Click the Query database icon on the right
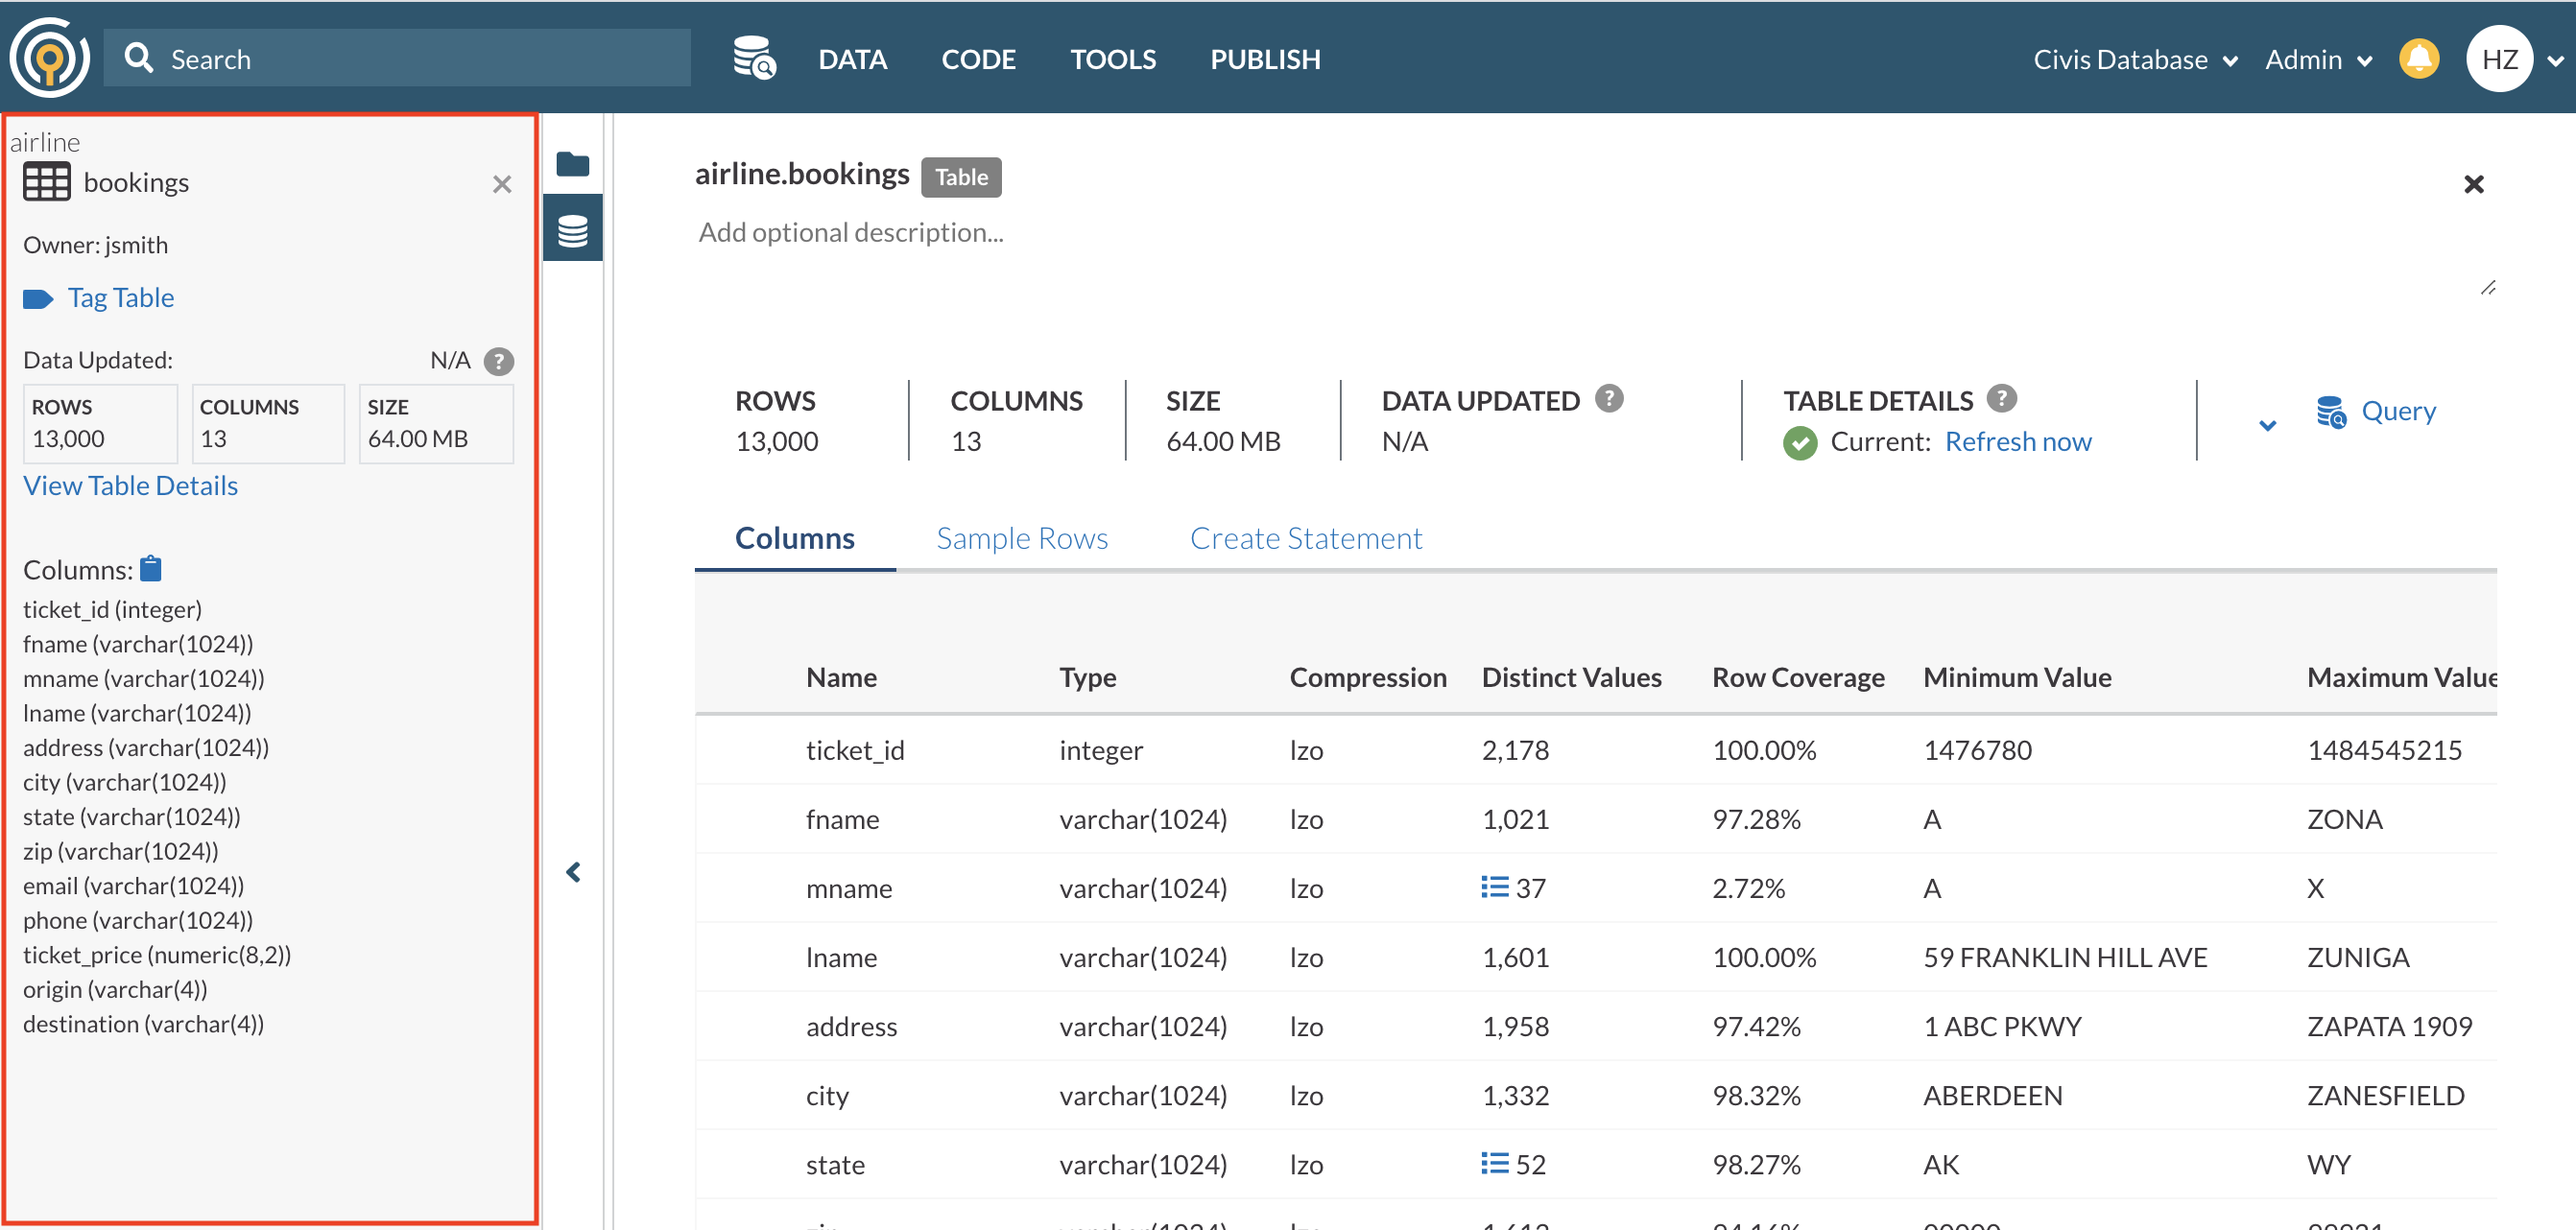2576x1230 pixels. pos(2331,411)
